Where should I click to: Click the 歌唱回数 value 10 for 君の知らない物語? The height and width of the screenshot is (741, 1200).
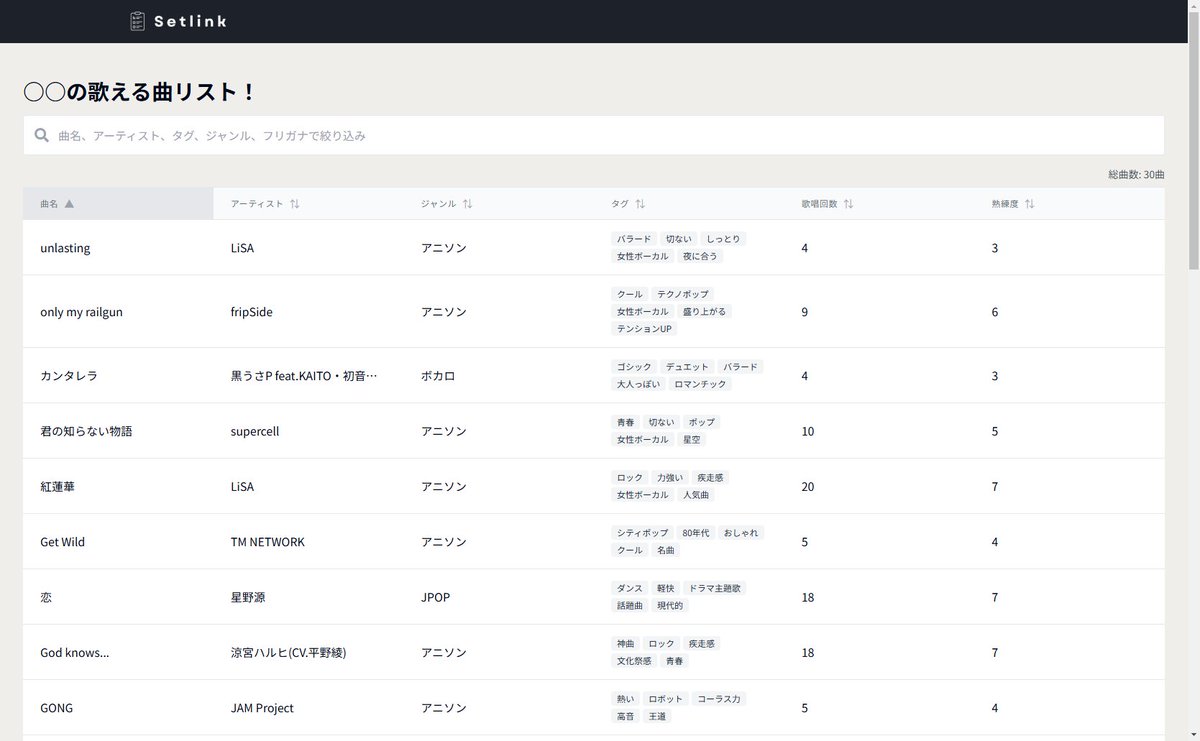[x=808, y=431]
